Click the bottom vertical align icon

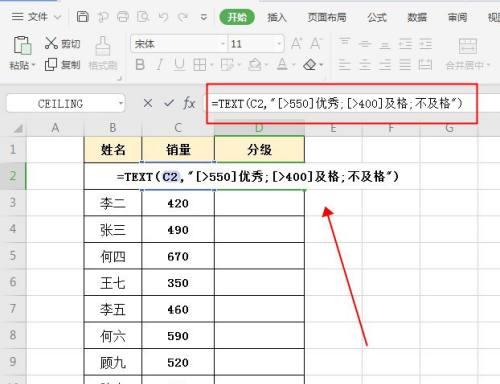click(x=385, y=45)
